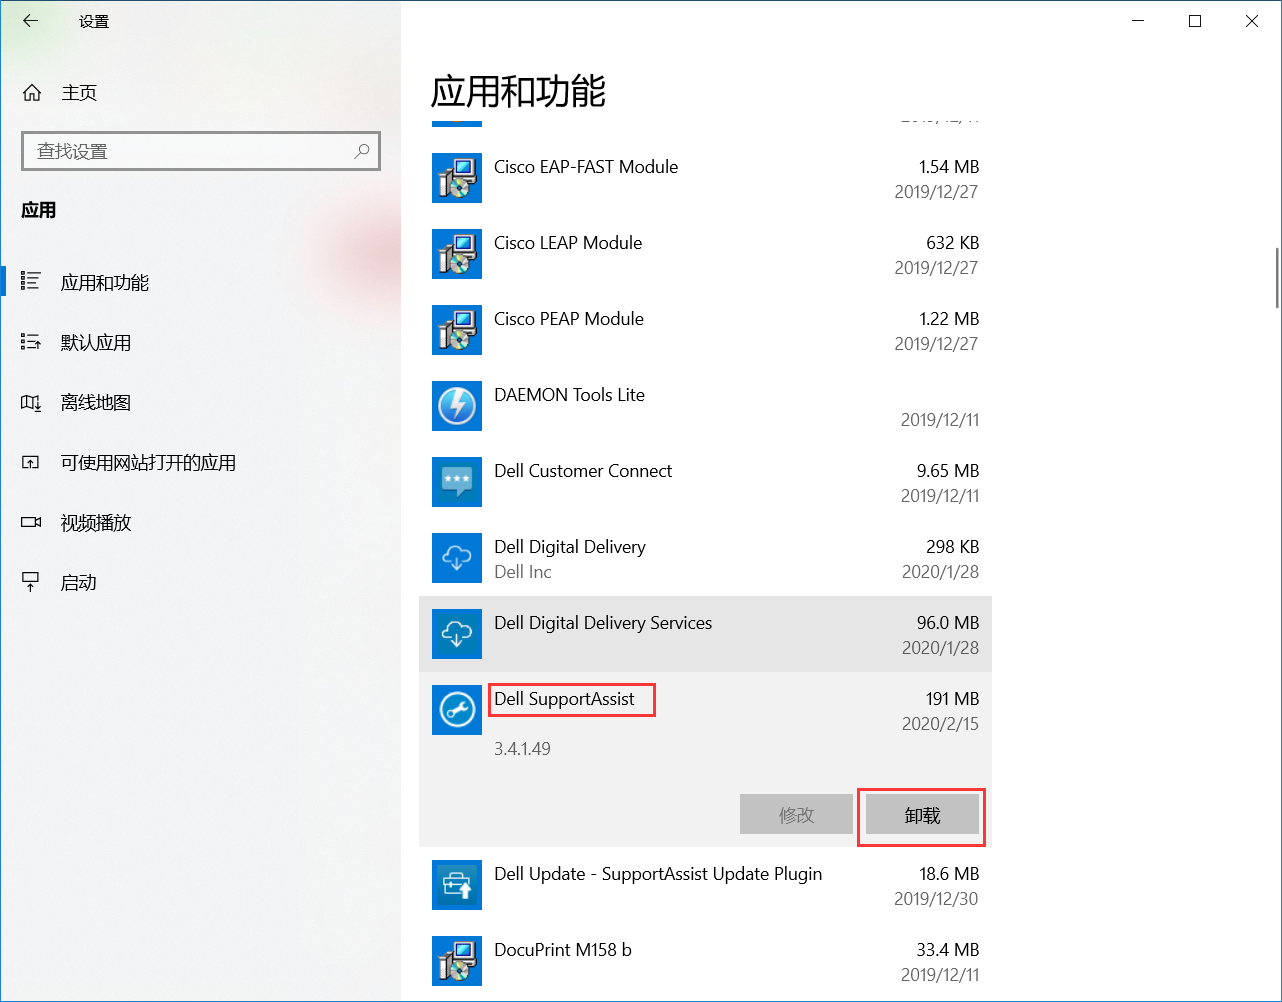This screenshot has height=1002, width=1282.
Task: Click the Dell Digital Delivery Services cloud icon
Action: pyautogui.click(x=457, y=634)
